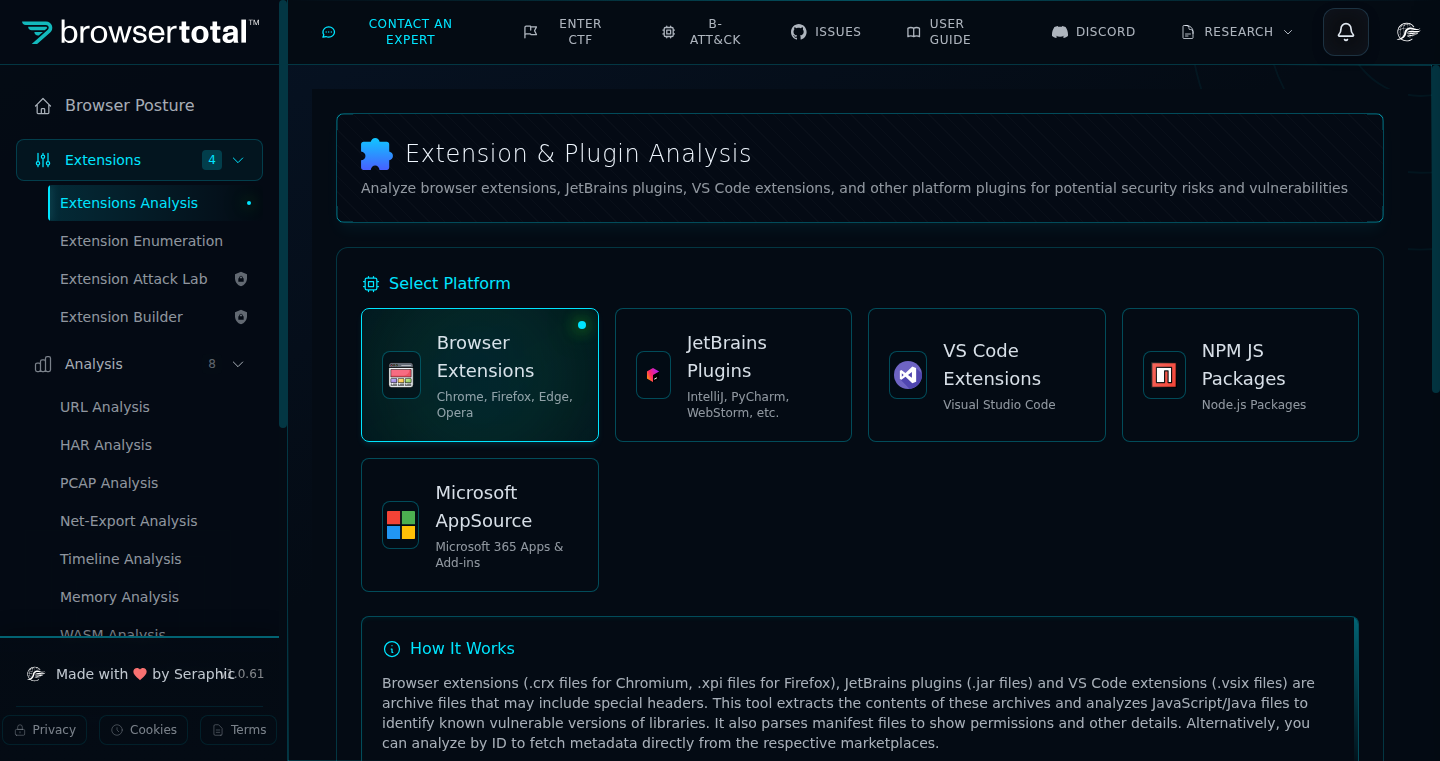
Task: Collapse the Analysis sidebar section chevron
Action: pyautogui.click(x=238, y=364)
